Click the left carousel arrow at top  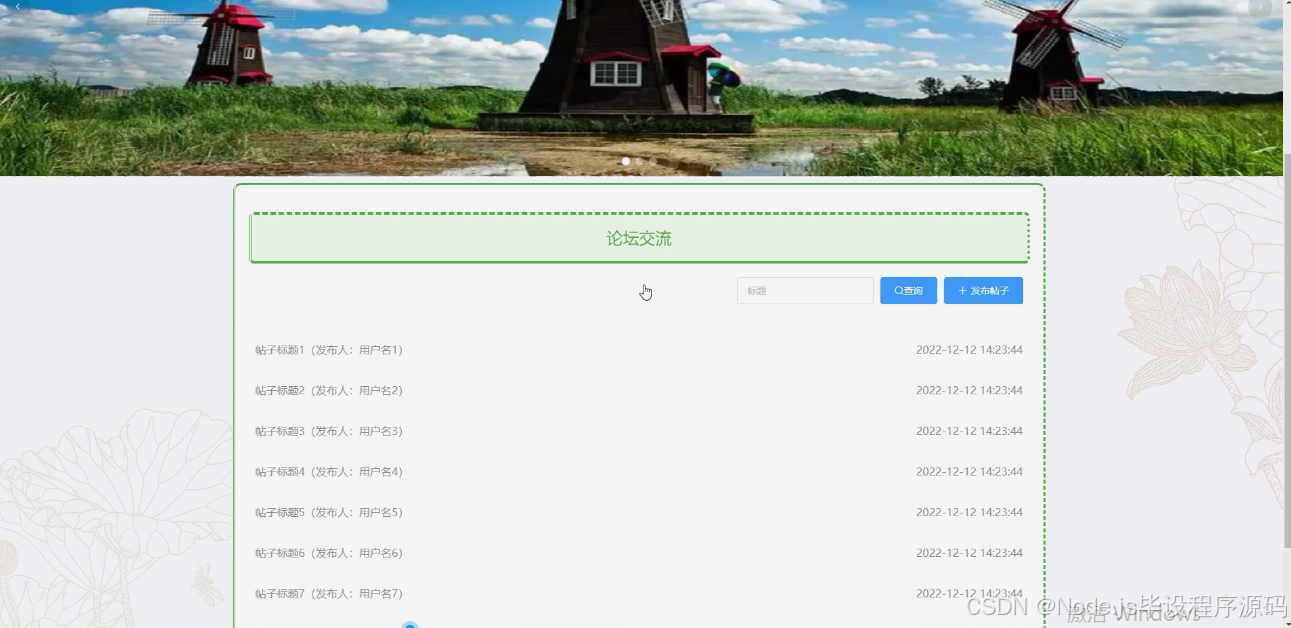coord(17,6)
